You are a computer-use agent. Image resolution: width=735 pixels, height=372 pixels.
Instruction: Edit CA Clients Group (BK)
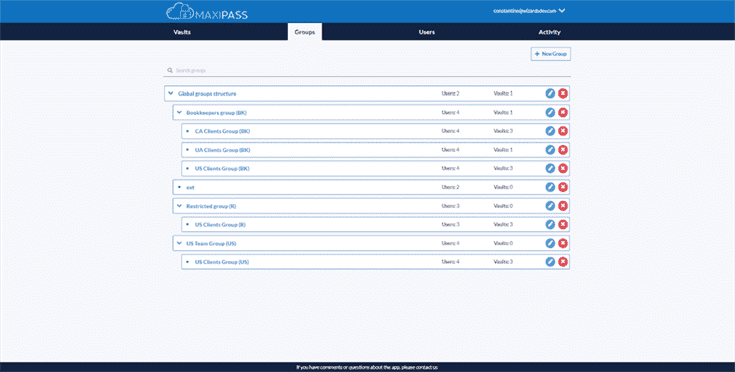(550, 131)
